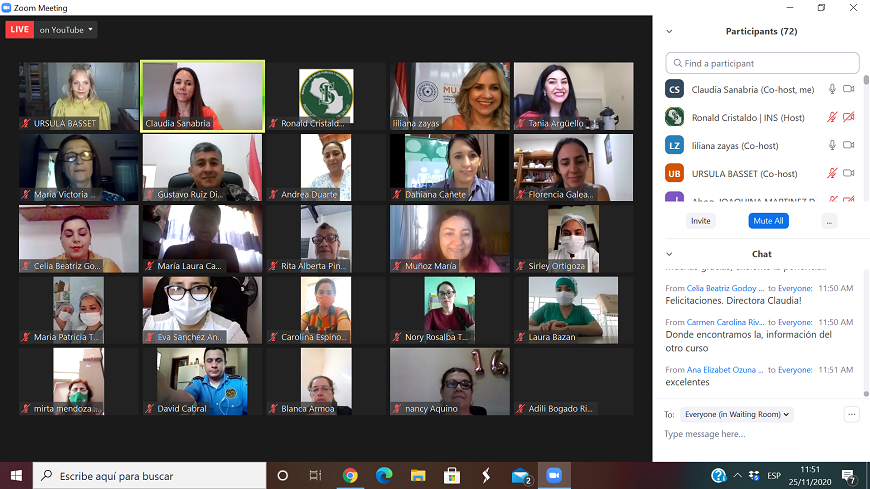Click URSULA BASSET's camera icon in list
870x489 pixels.
point(848,173)
